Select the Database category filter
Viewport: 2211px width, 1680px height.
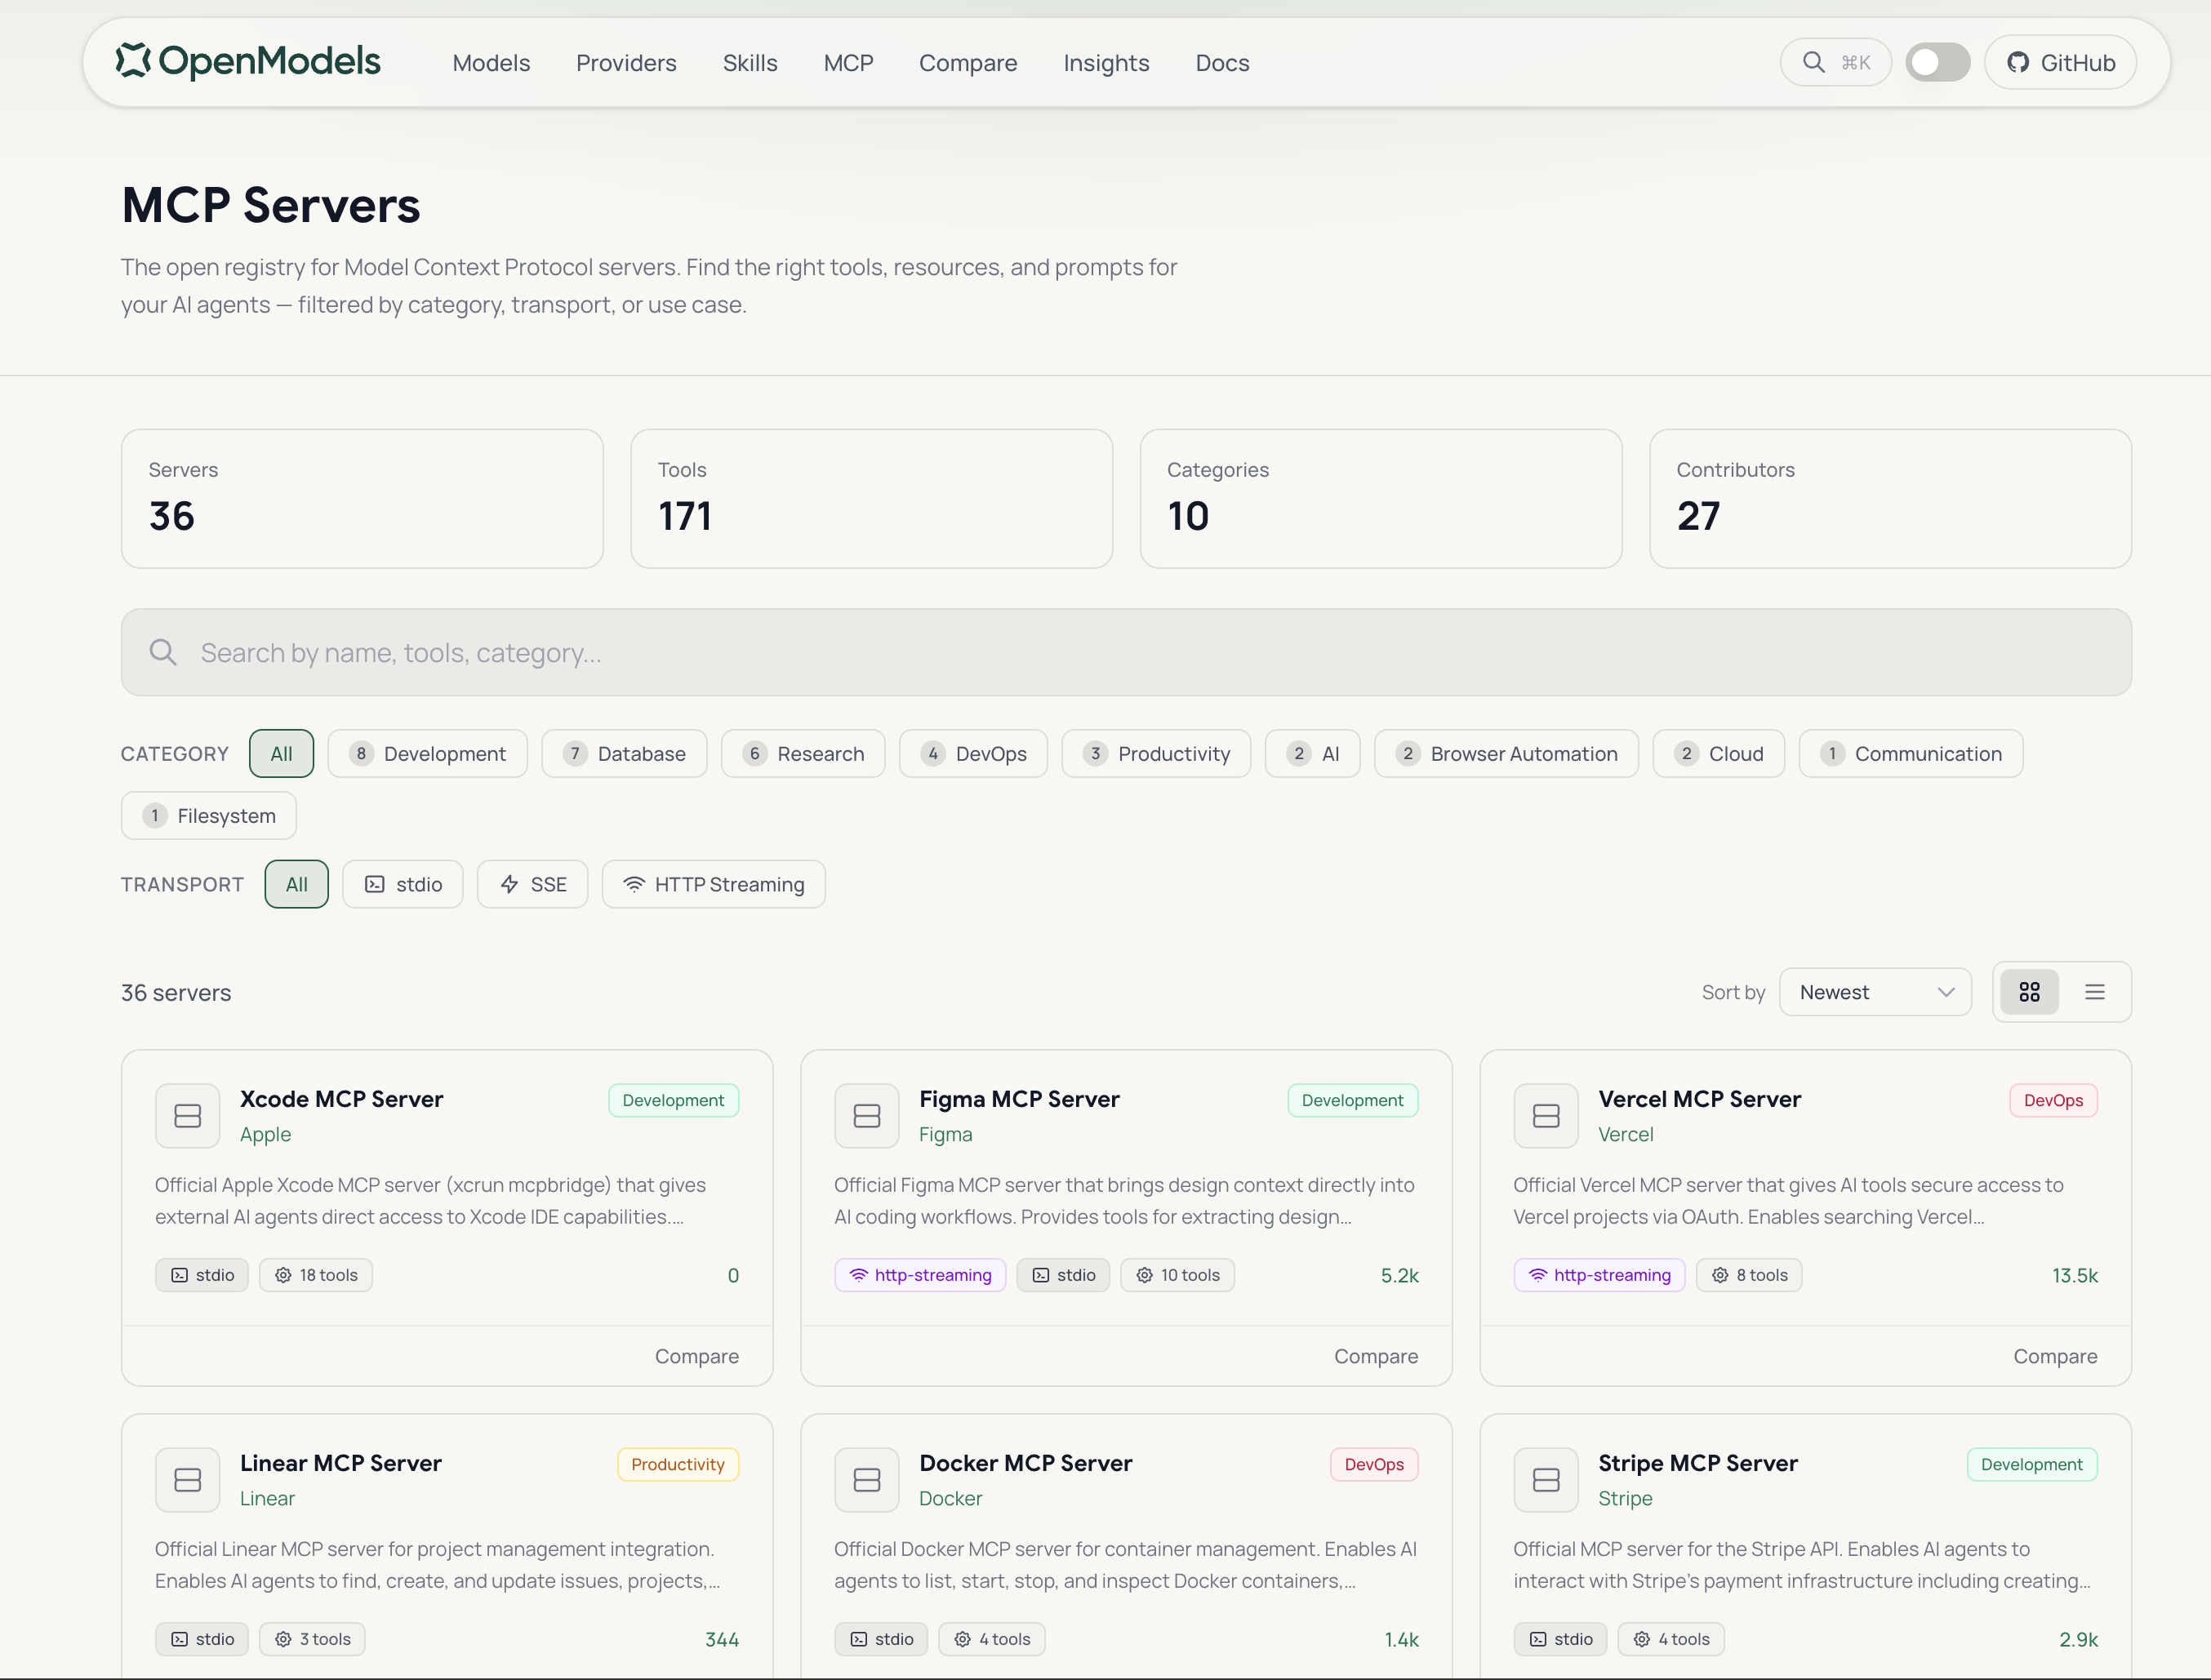tap(624, 754)
